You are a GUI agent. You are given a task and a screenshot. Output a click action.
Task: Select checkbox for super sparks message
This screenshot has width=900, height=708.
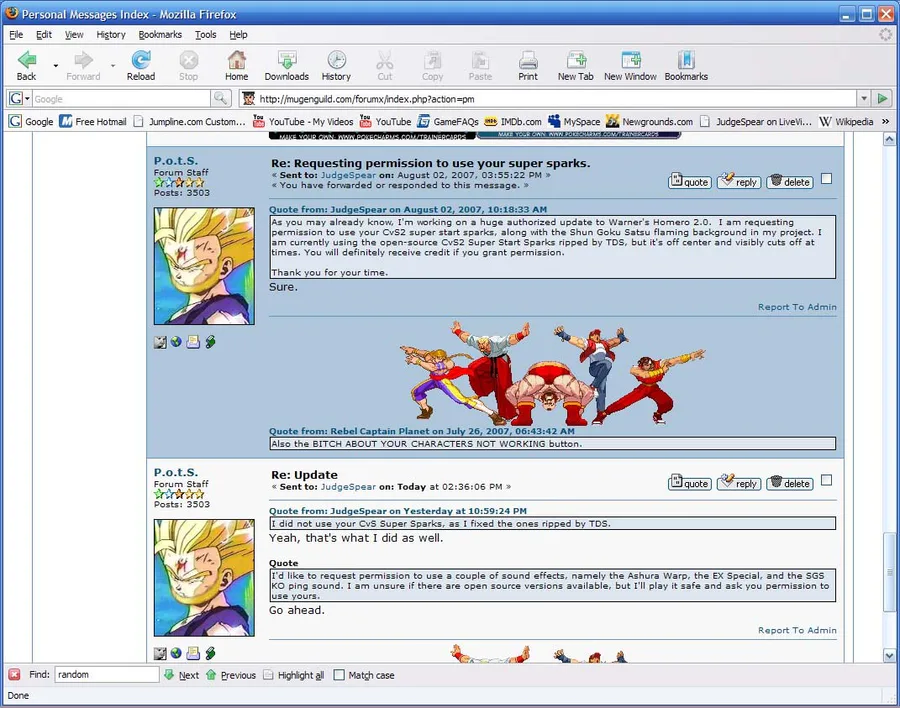[x=827, y=179]
